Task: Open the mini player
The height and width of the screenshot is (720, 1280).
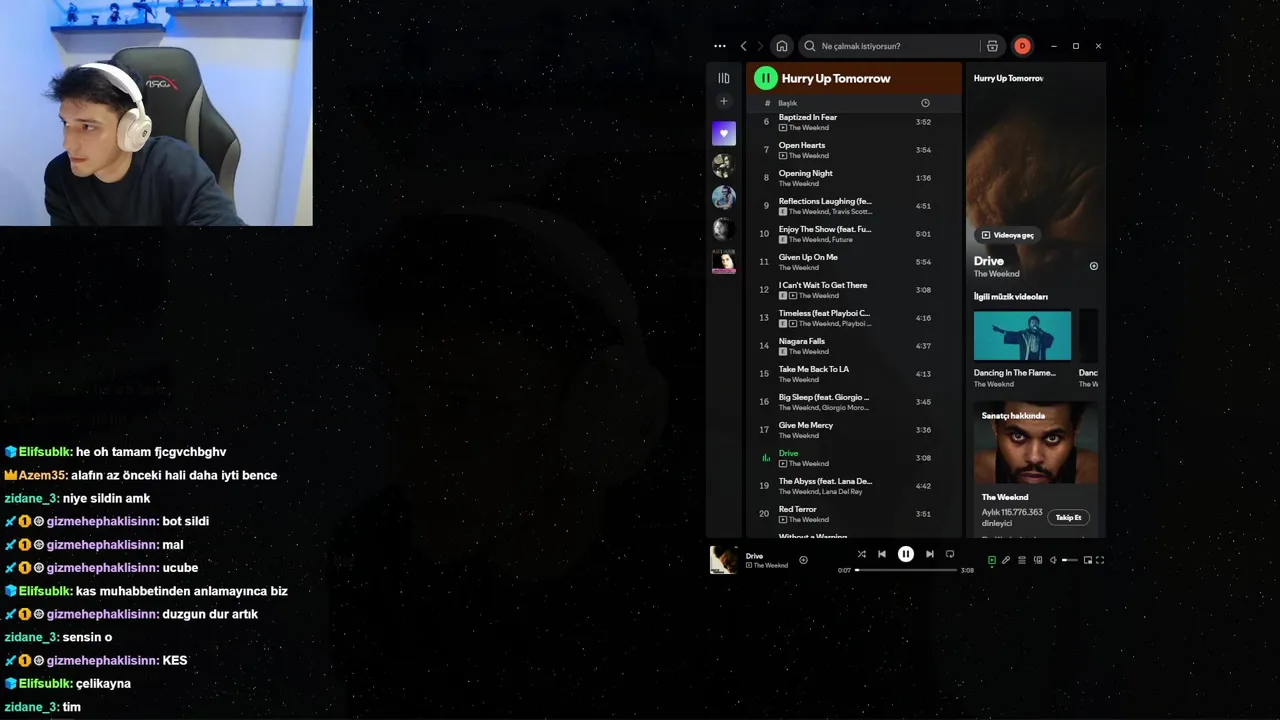Action: (1088, 560)
